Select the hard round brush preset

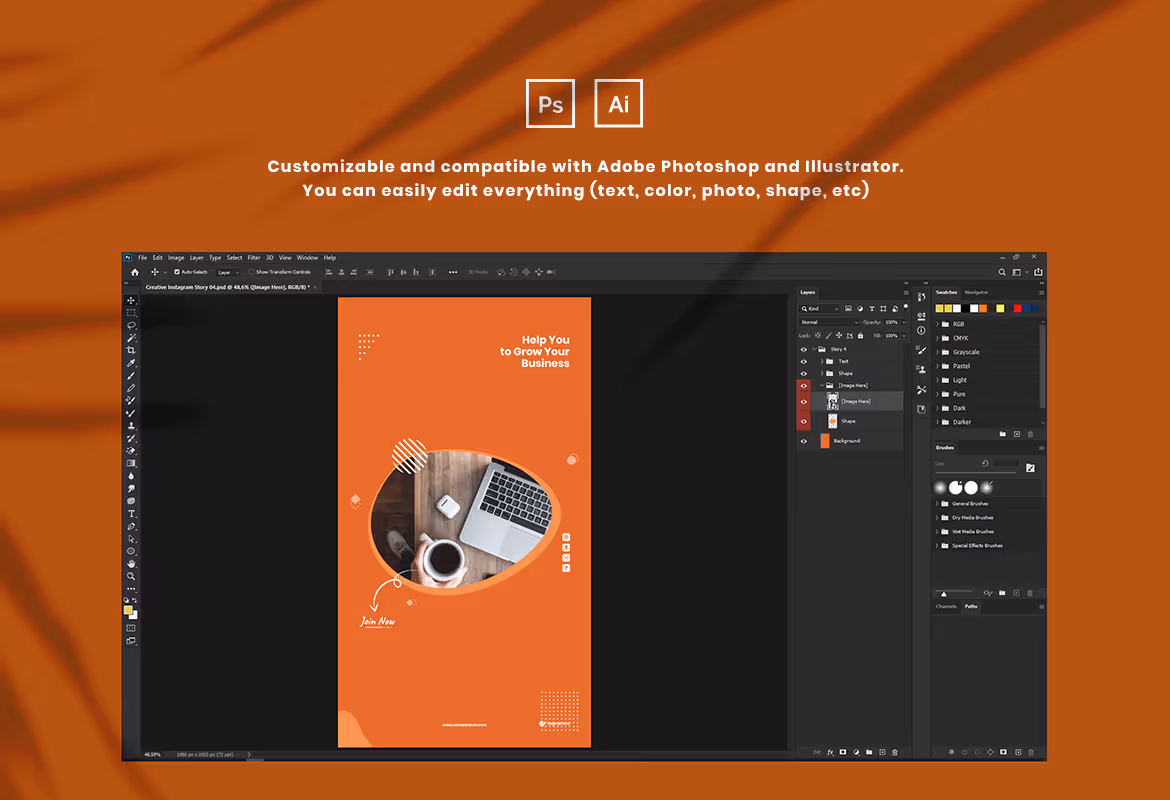[971, 487]
